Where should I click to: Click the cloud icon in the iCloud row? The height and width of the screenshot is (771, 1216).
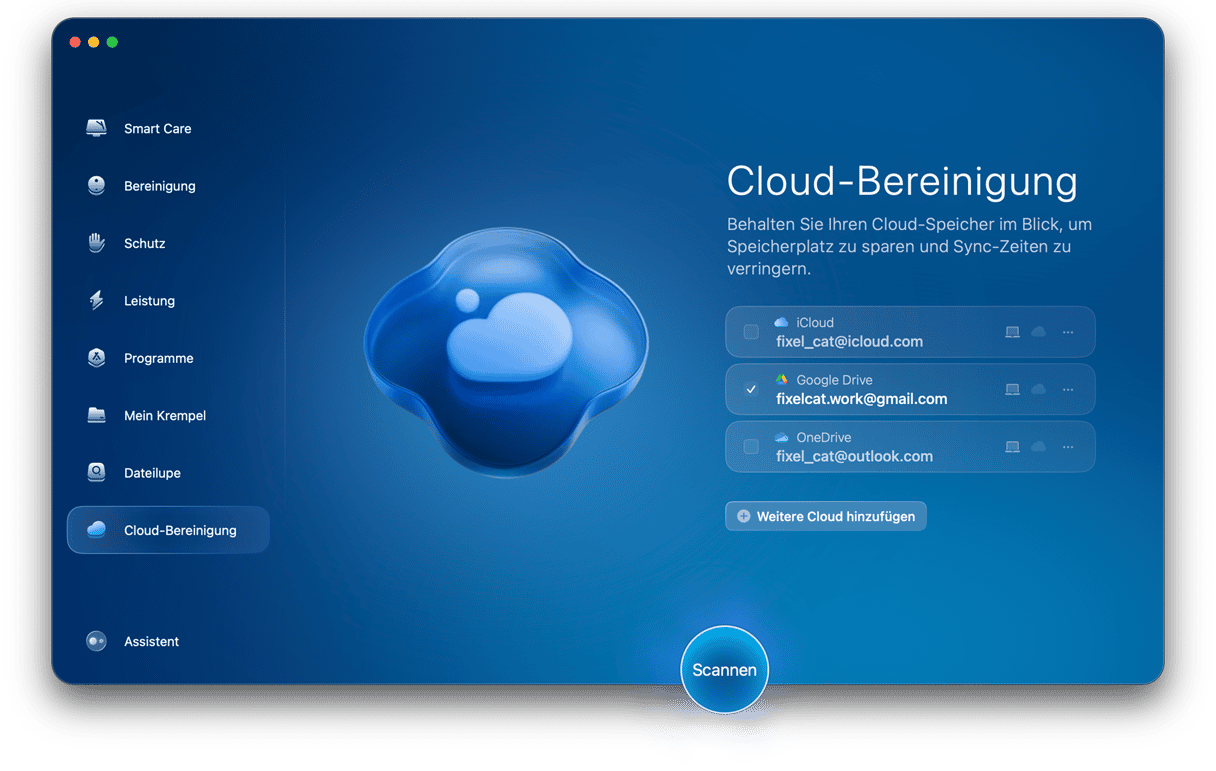(1038, 332)
